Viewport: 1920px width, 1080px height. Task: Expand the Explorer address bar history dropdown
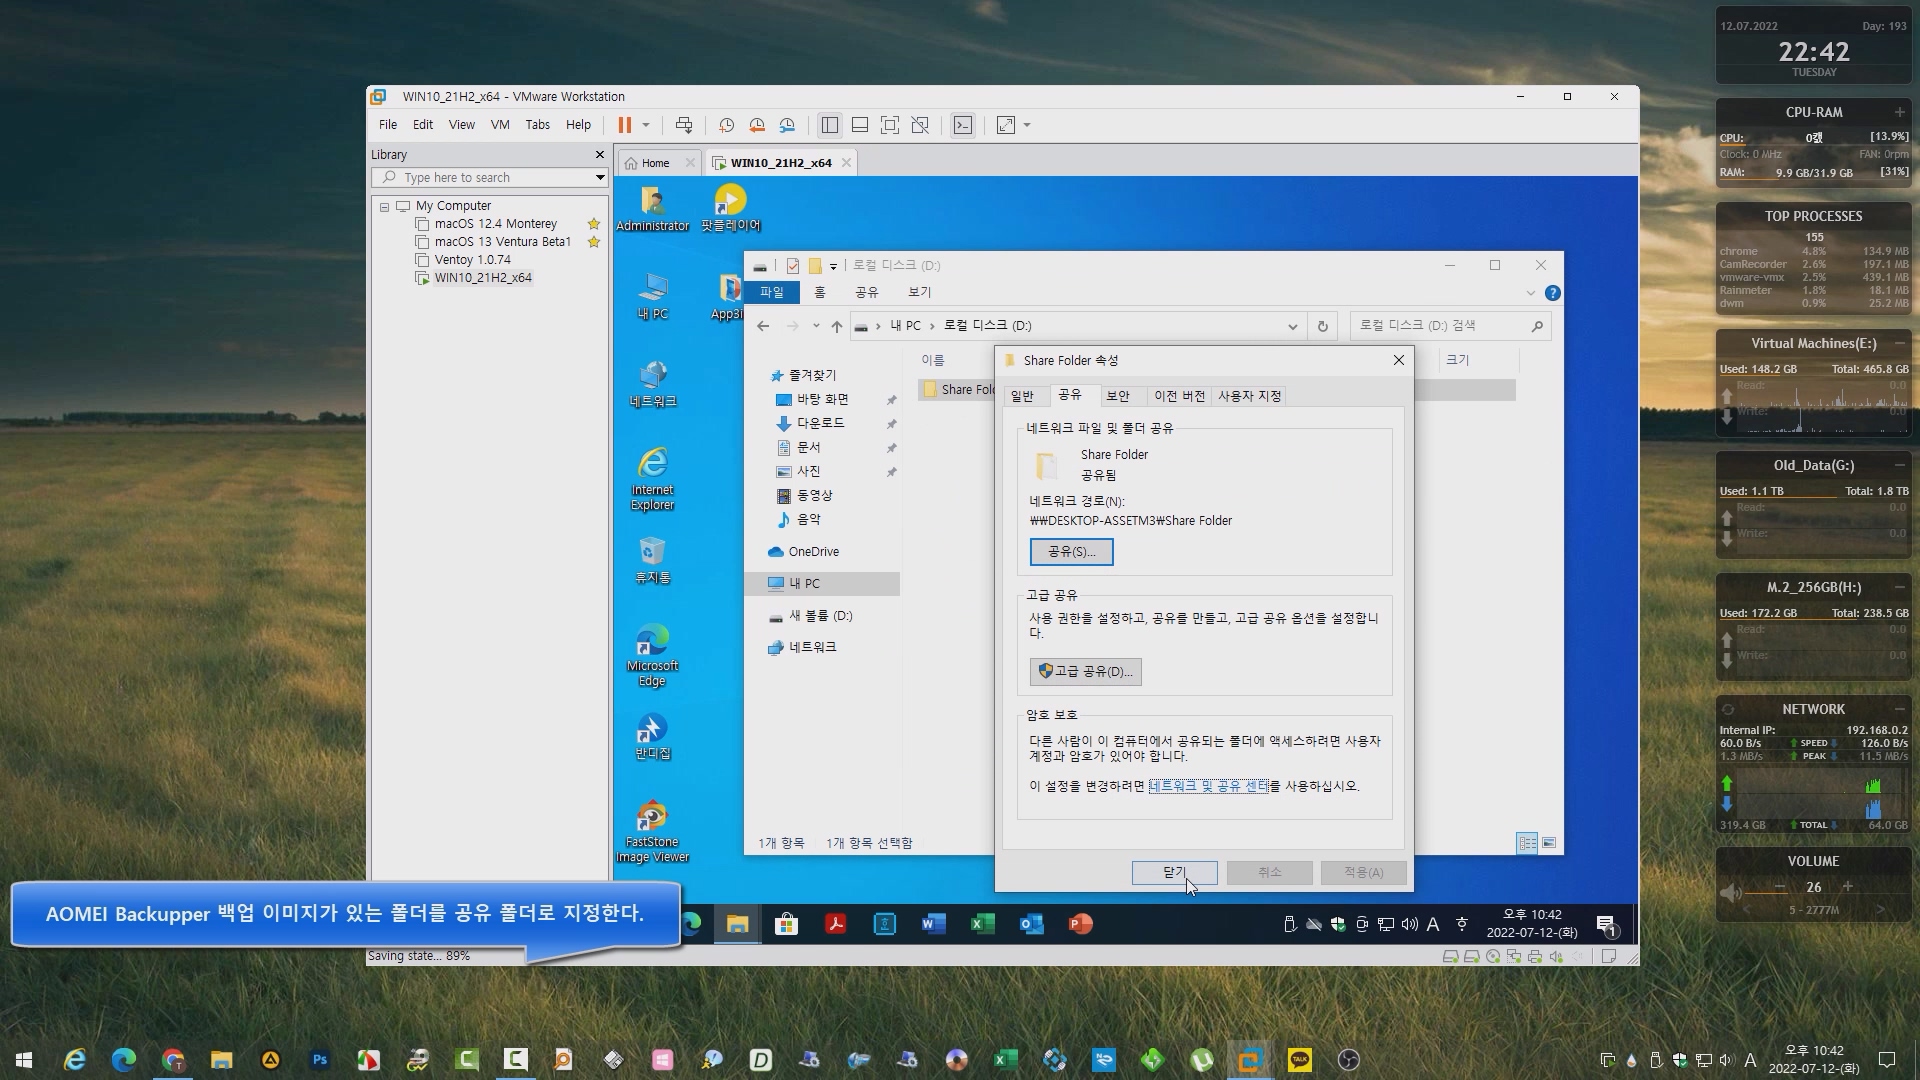pyautogui.click(x=1292, y=326)
